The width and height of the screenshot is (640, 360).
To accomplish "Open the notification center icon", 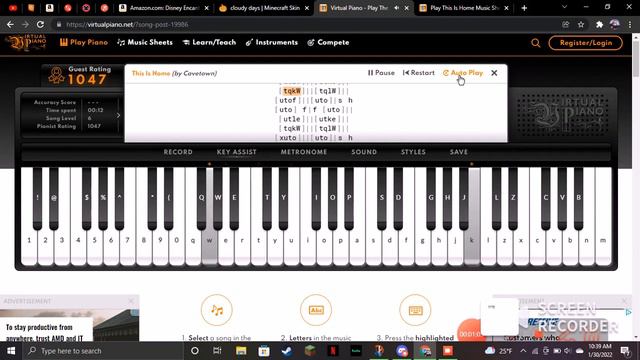I will coord(624,351).
